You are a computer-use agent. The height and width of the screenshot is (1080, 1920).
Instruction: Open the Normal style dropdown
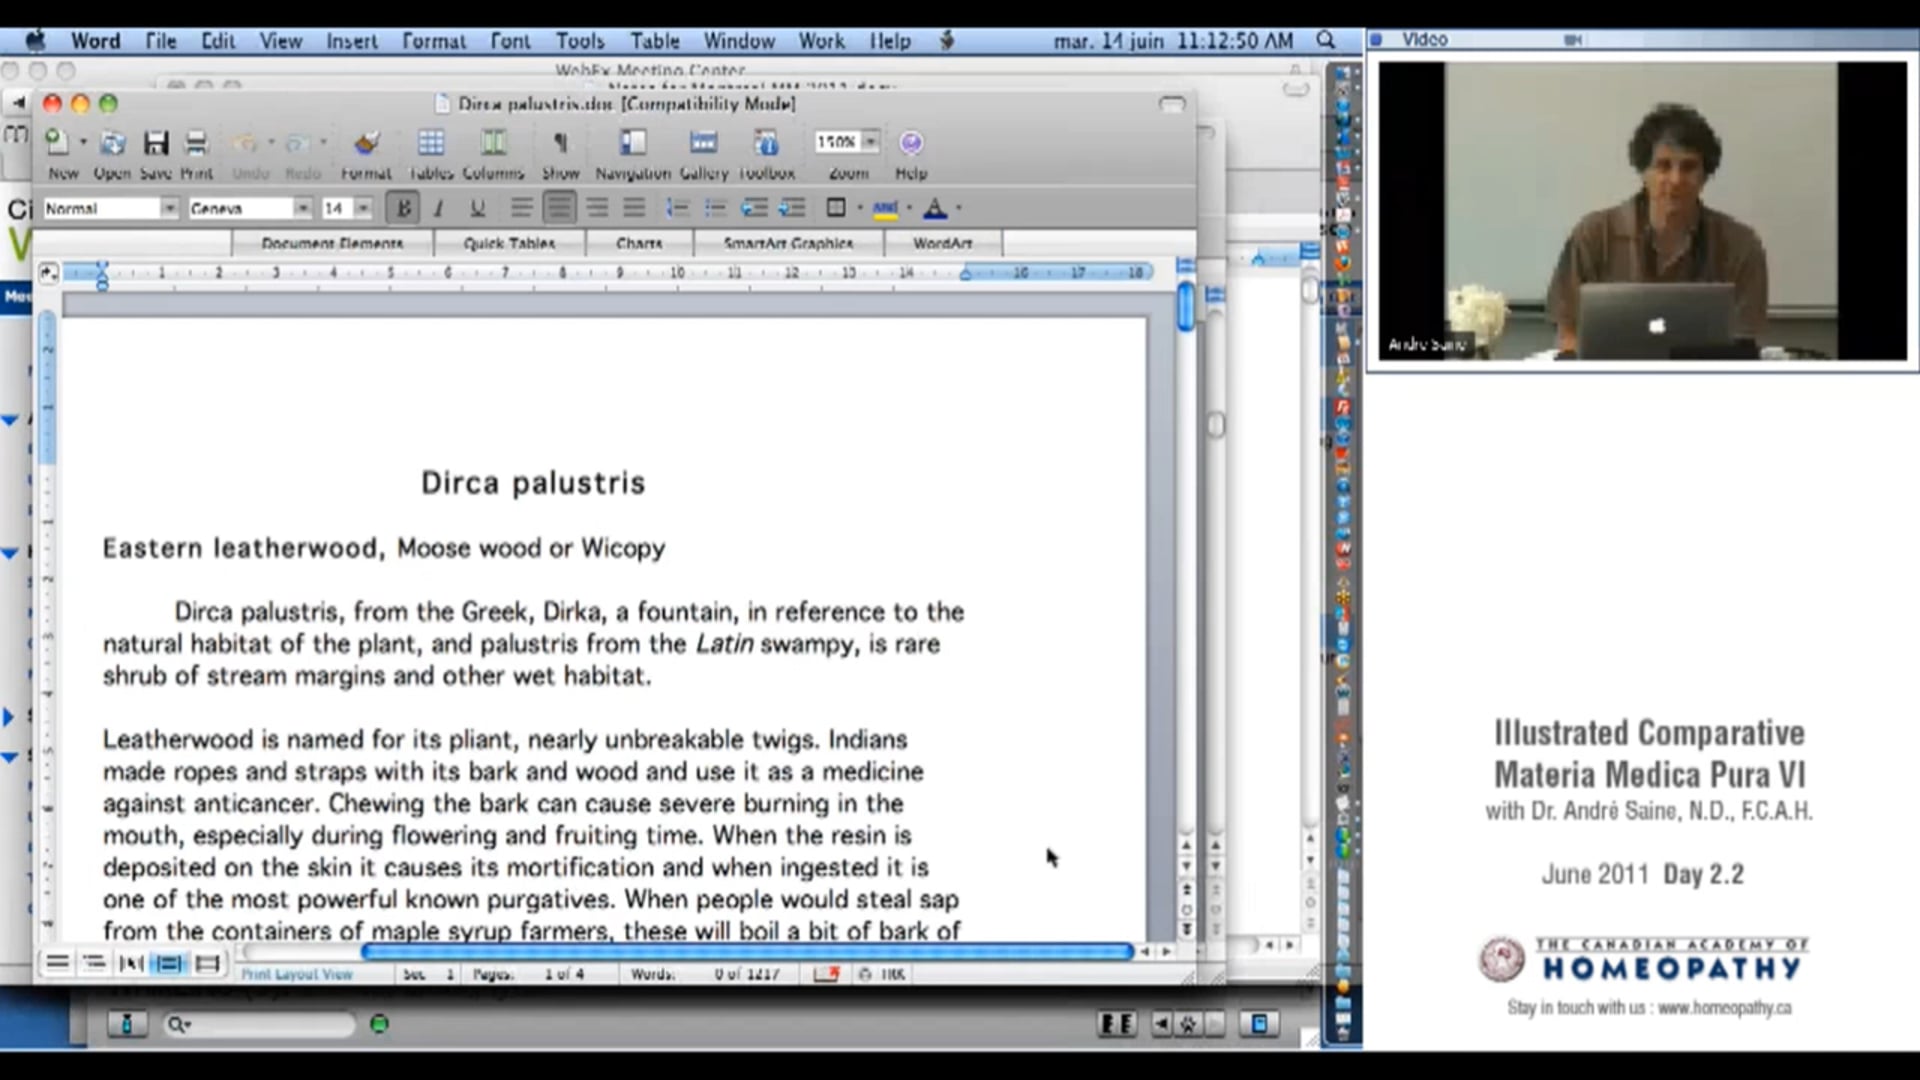[169, 208]
